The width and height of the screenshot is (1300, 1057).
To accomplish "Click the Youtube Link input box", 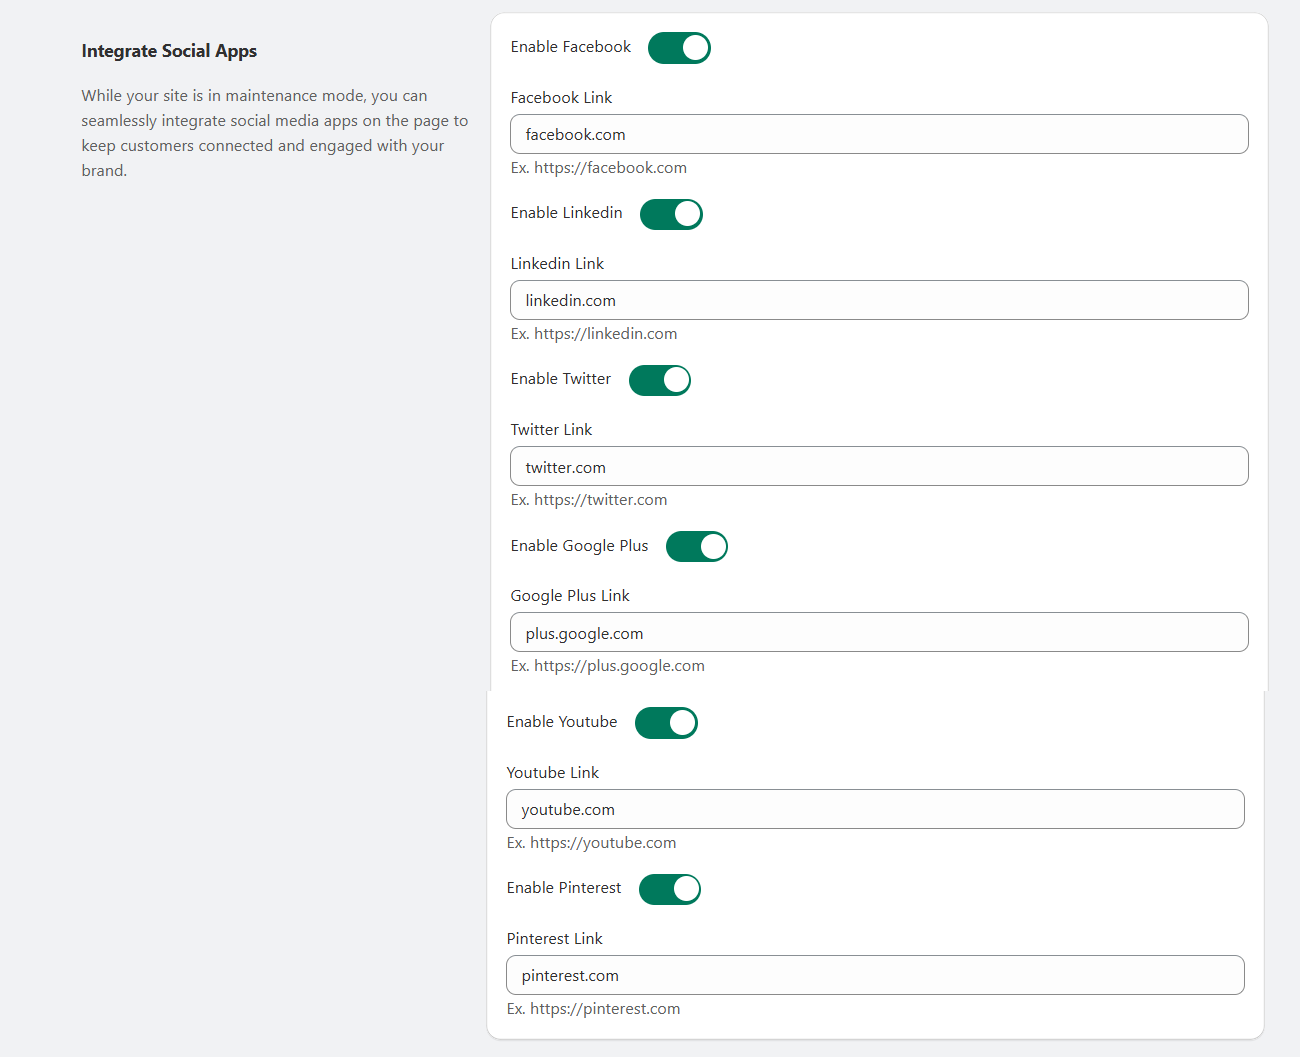I will click(x=875, y=809).
